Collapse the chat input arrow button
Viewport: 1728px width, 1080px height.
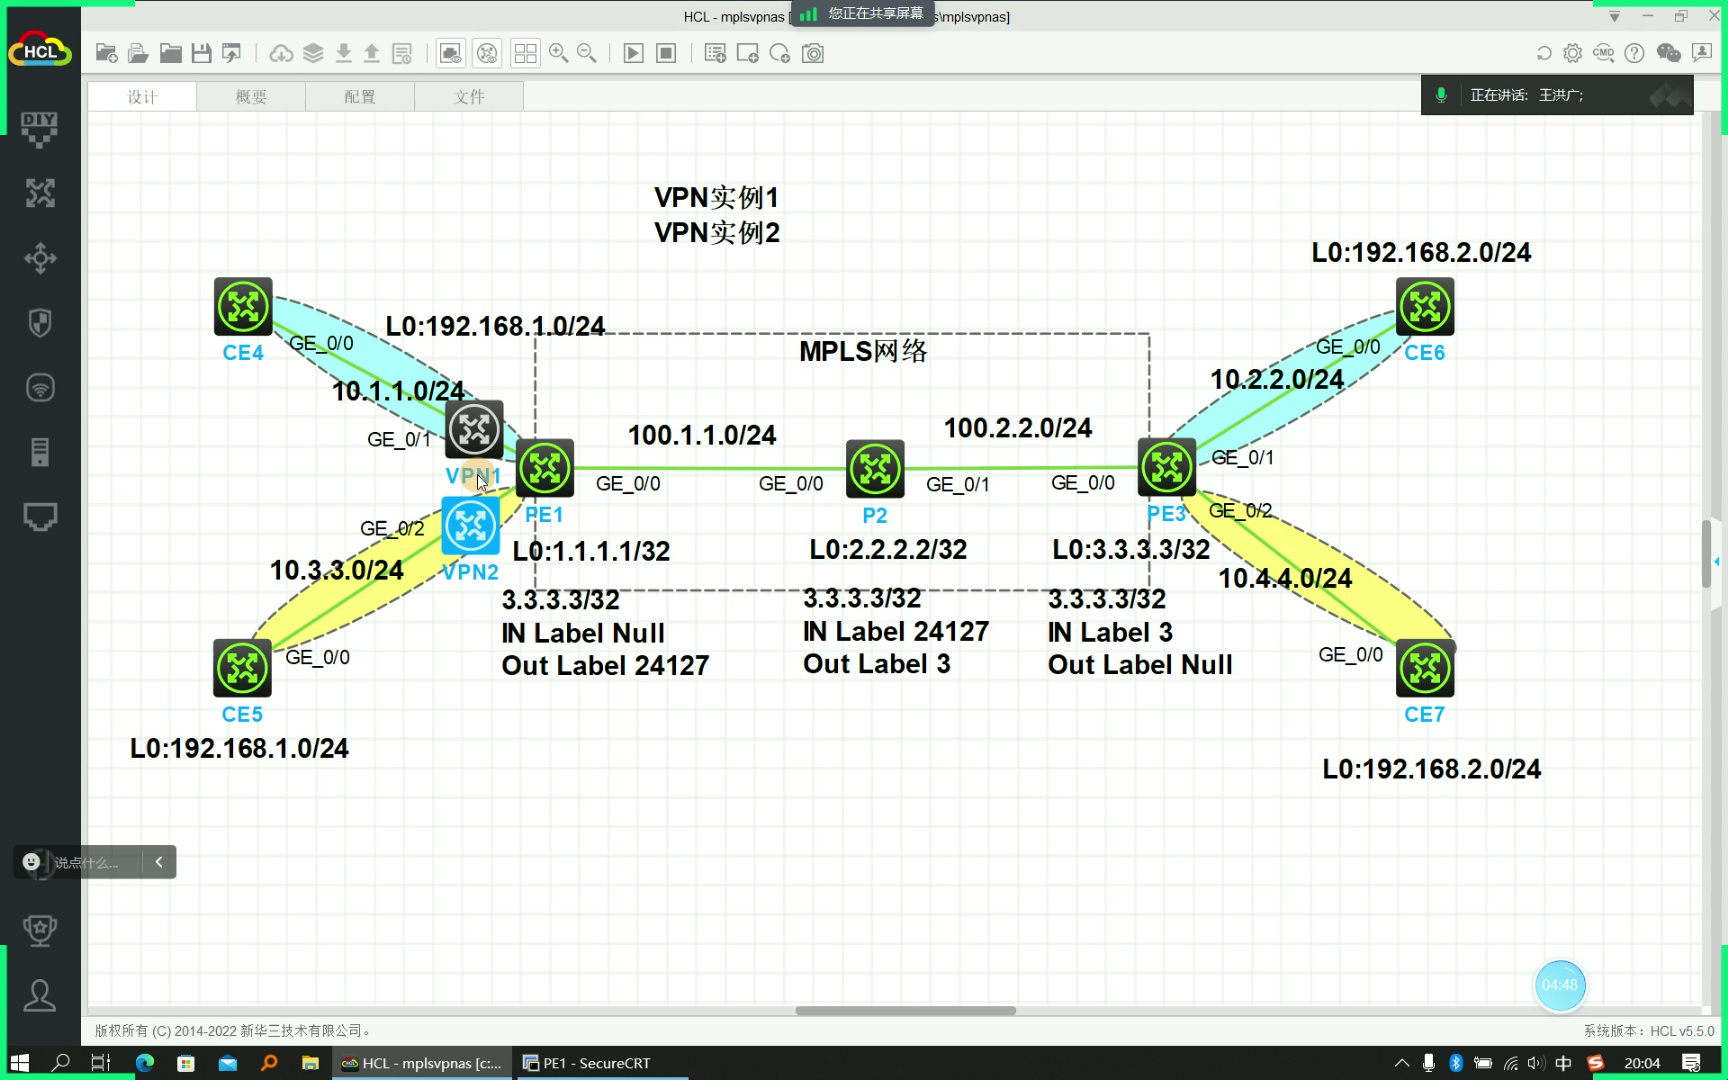click(x=159, y=862)
